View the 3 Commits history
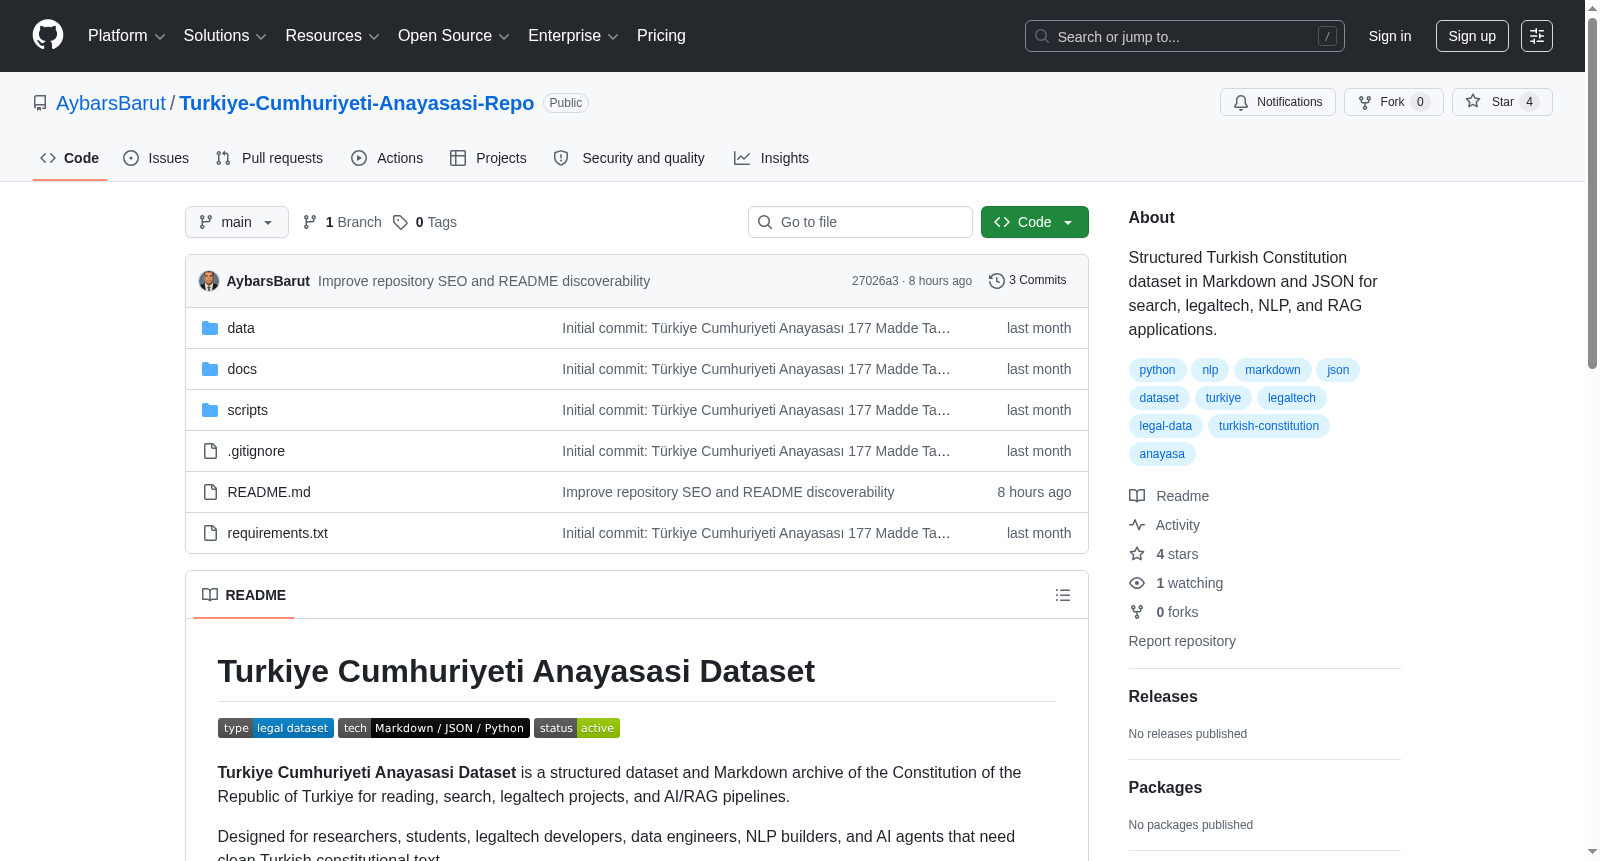1600x861 pixels. click(1027, 281)
